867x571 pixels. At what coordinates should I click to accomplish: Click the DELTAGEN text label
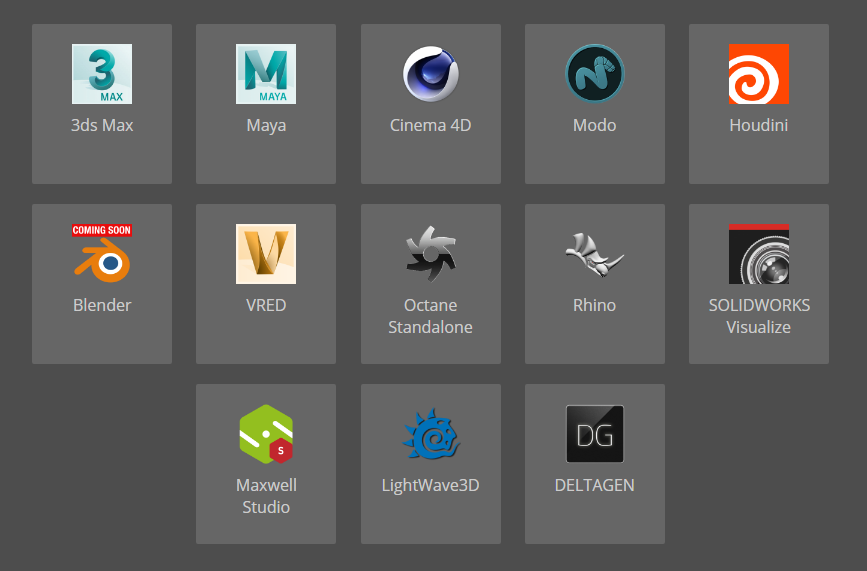tap(594, 485)
